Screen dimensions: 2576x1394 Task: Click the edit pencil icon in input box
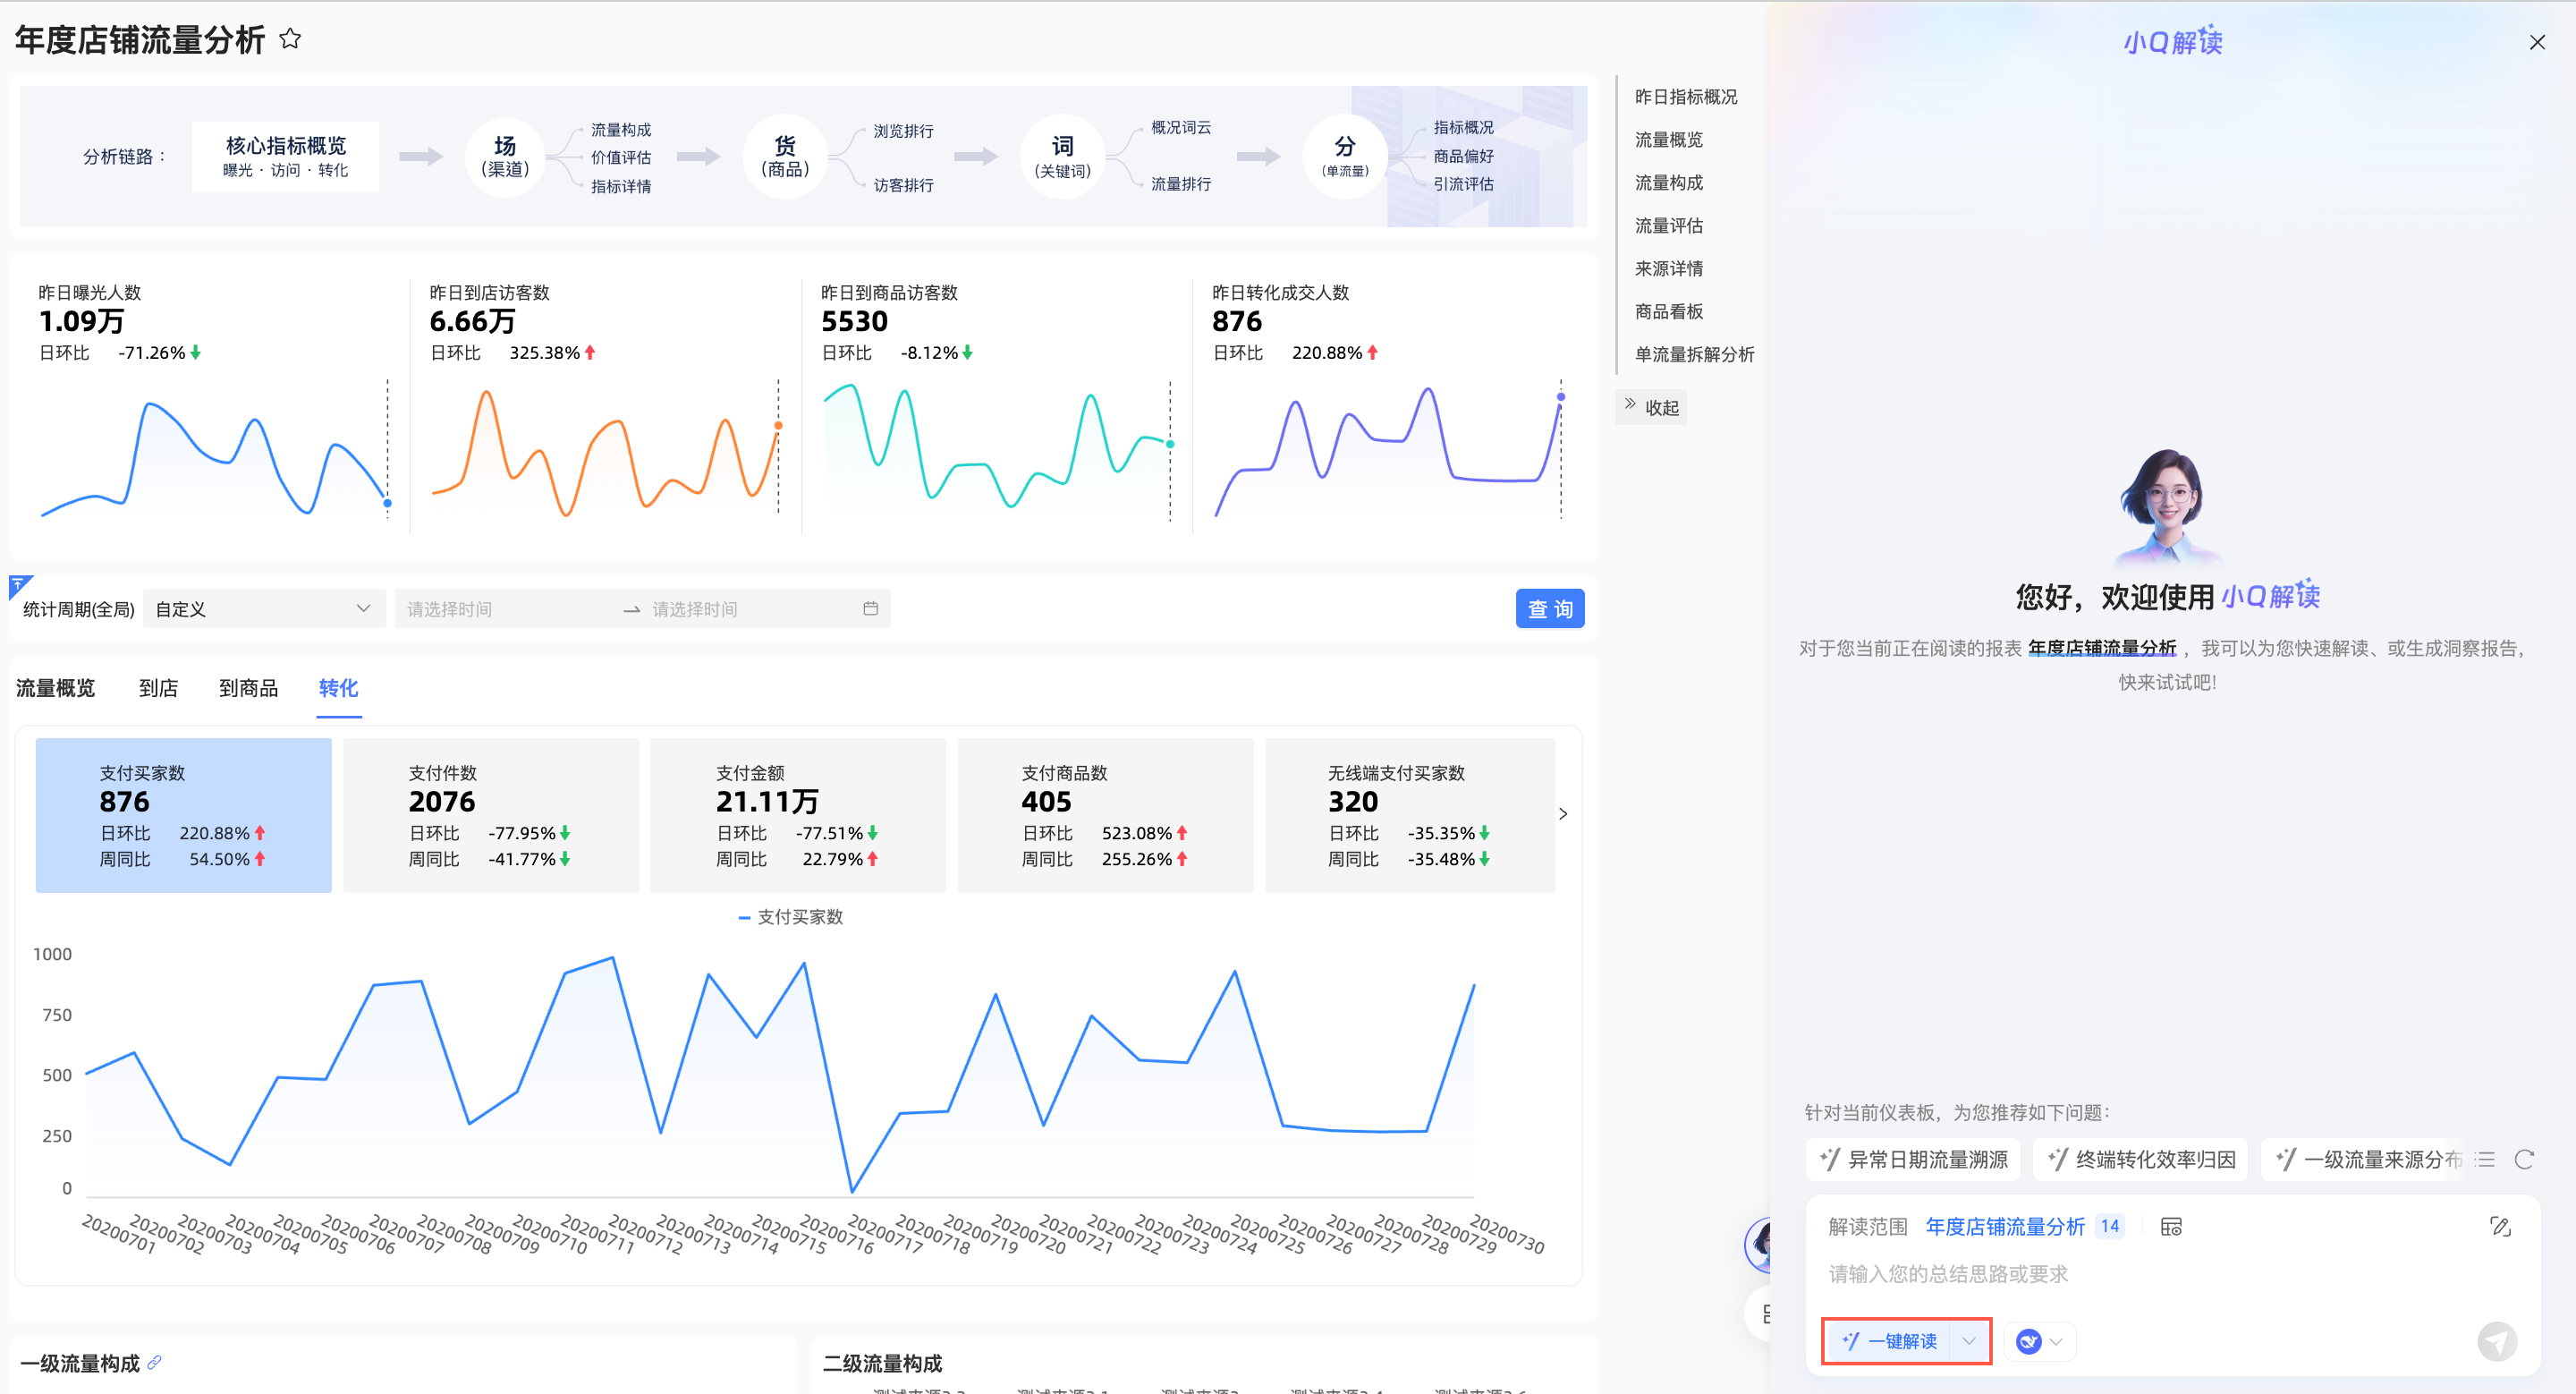click(2500, 1226)
